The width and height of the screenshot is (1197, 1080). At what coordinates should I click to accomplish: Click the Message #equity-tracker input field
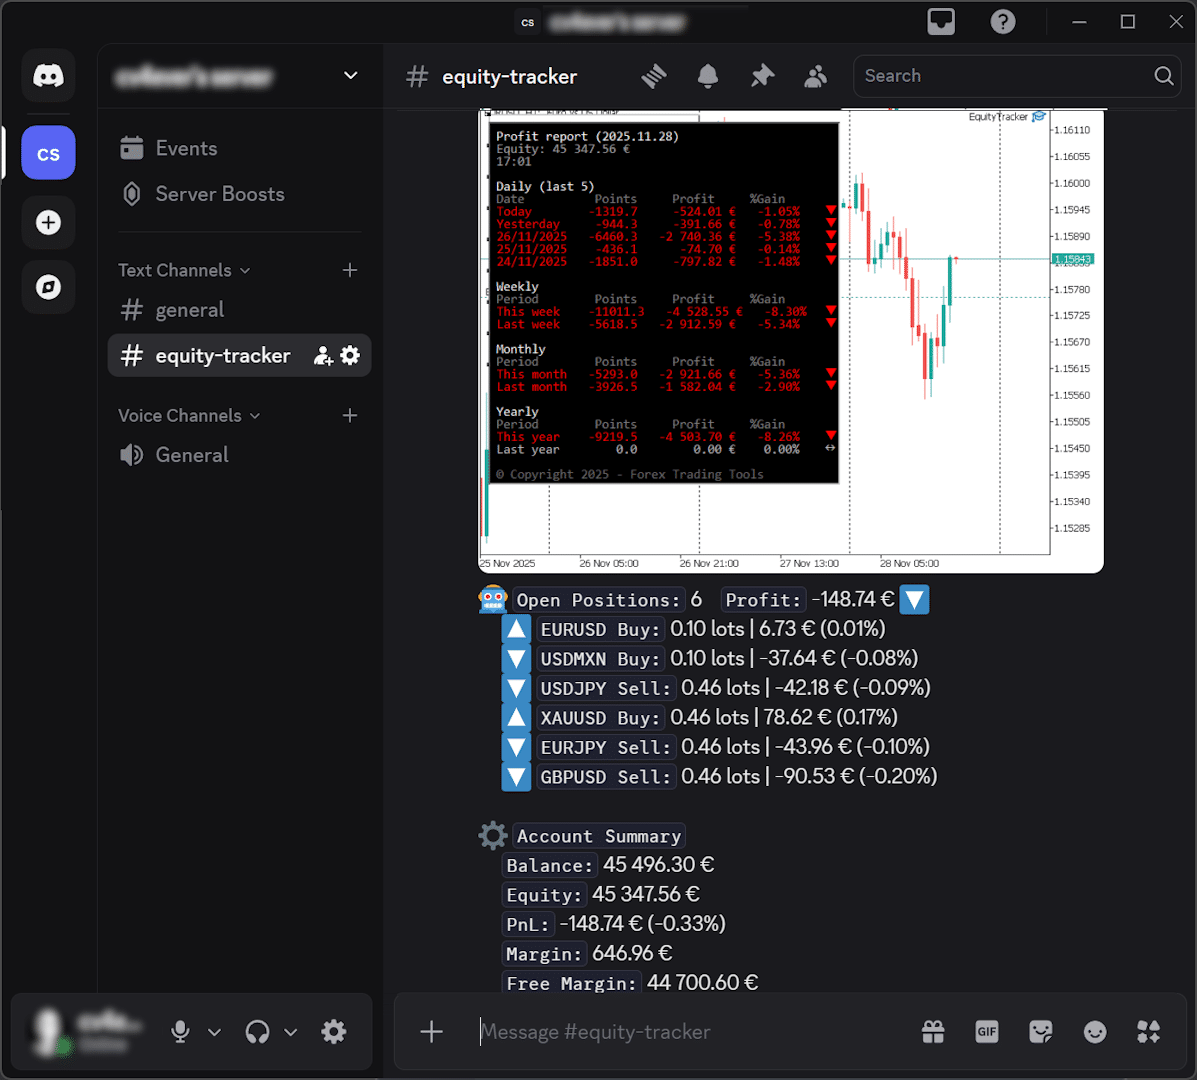[690, 1032]
